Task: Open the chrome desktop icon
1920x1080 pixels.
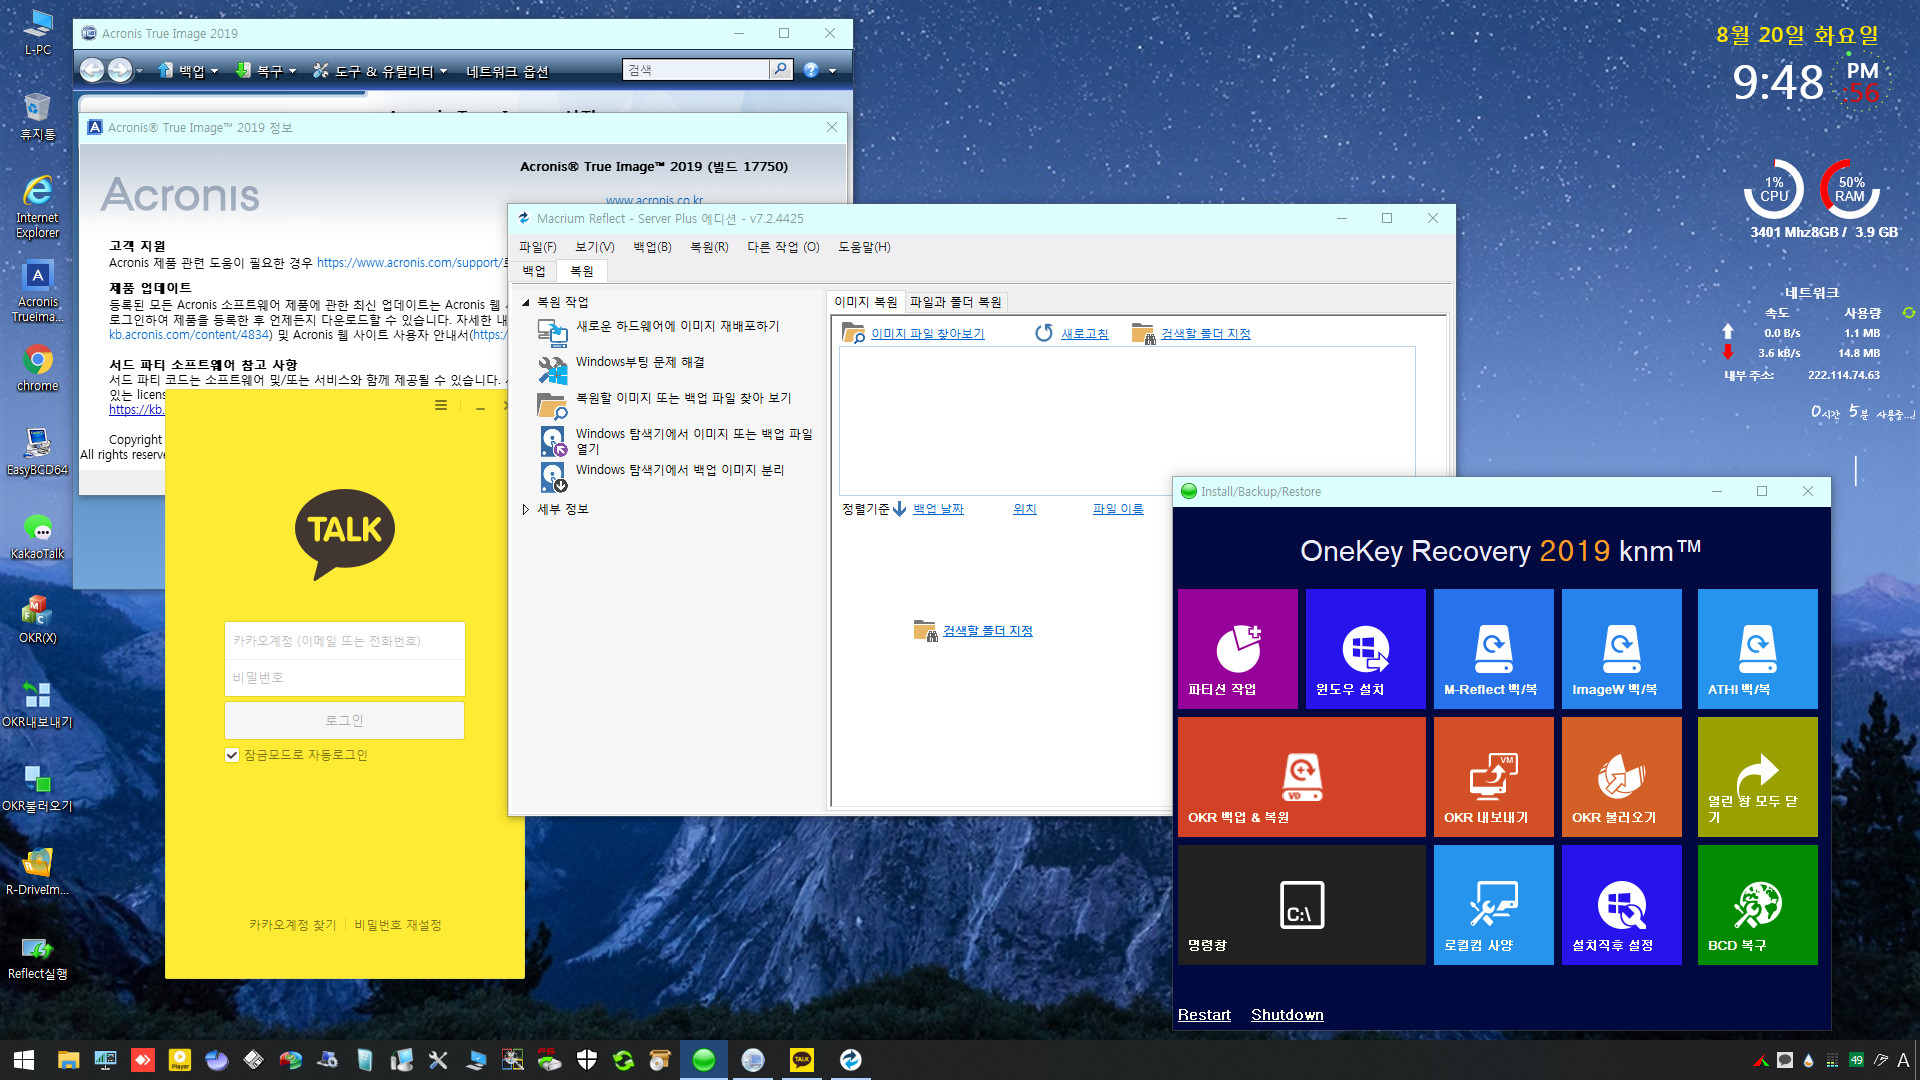Action: pos(37,368)
